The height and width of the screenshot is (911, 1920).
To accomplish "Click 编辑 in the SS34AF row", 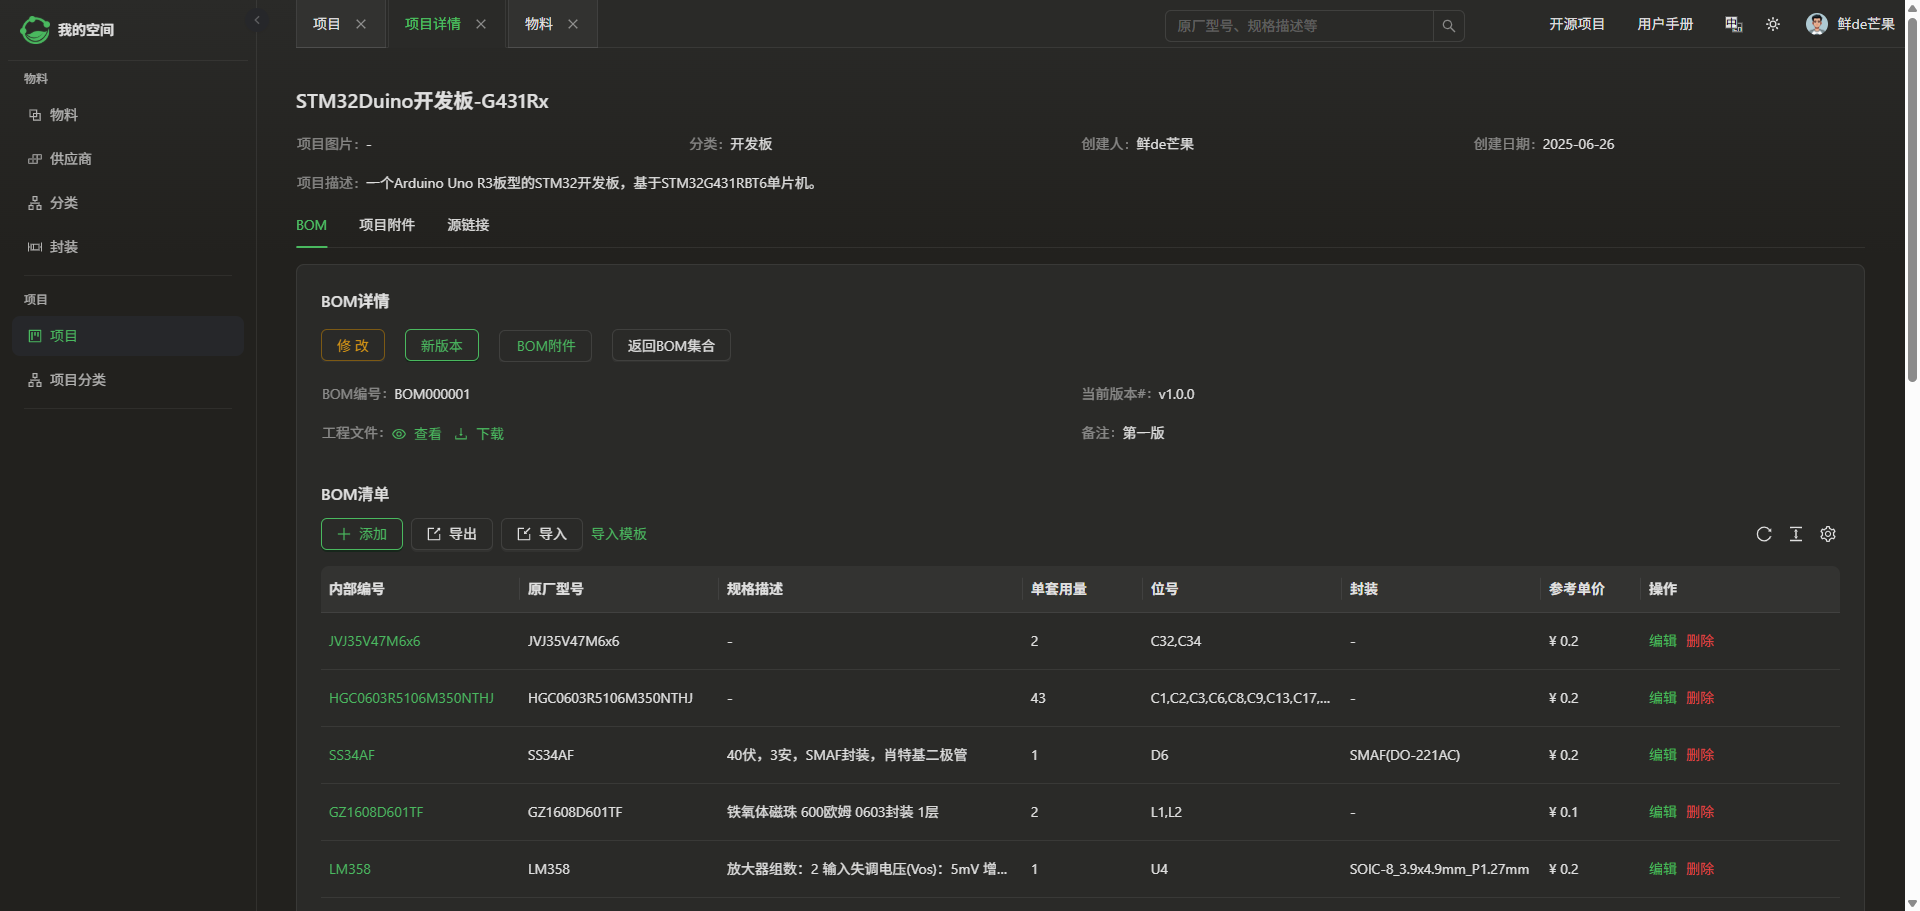I will point(1663,755).
